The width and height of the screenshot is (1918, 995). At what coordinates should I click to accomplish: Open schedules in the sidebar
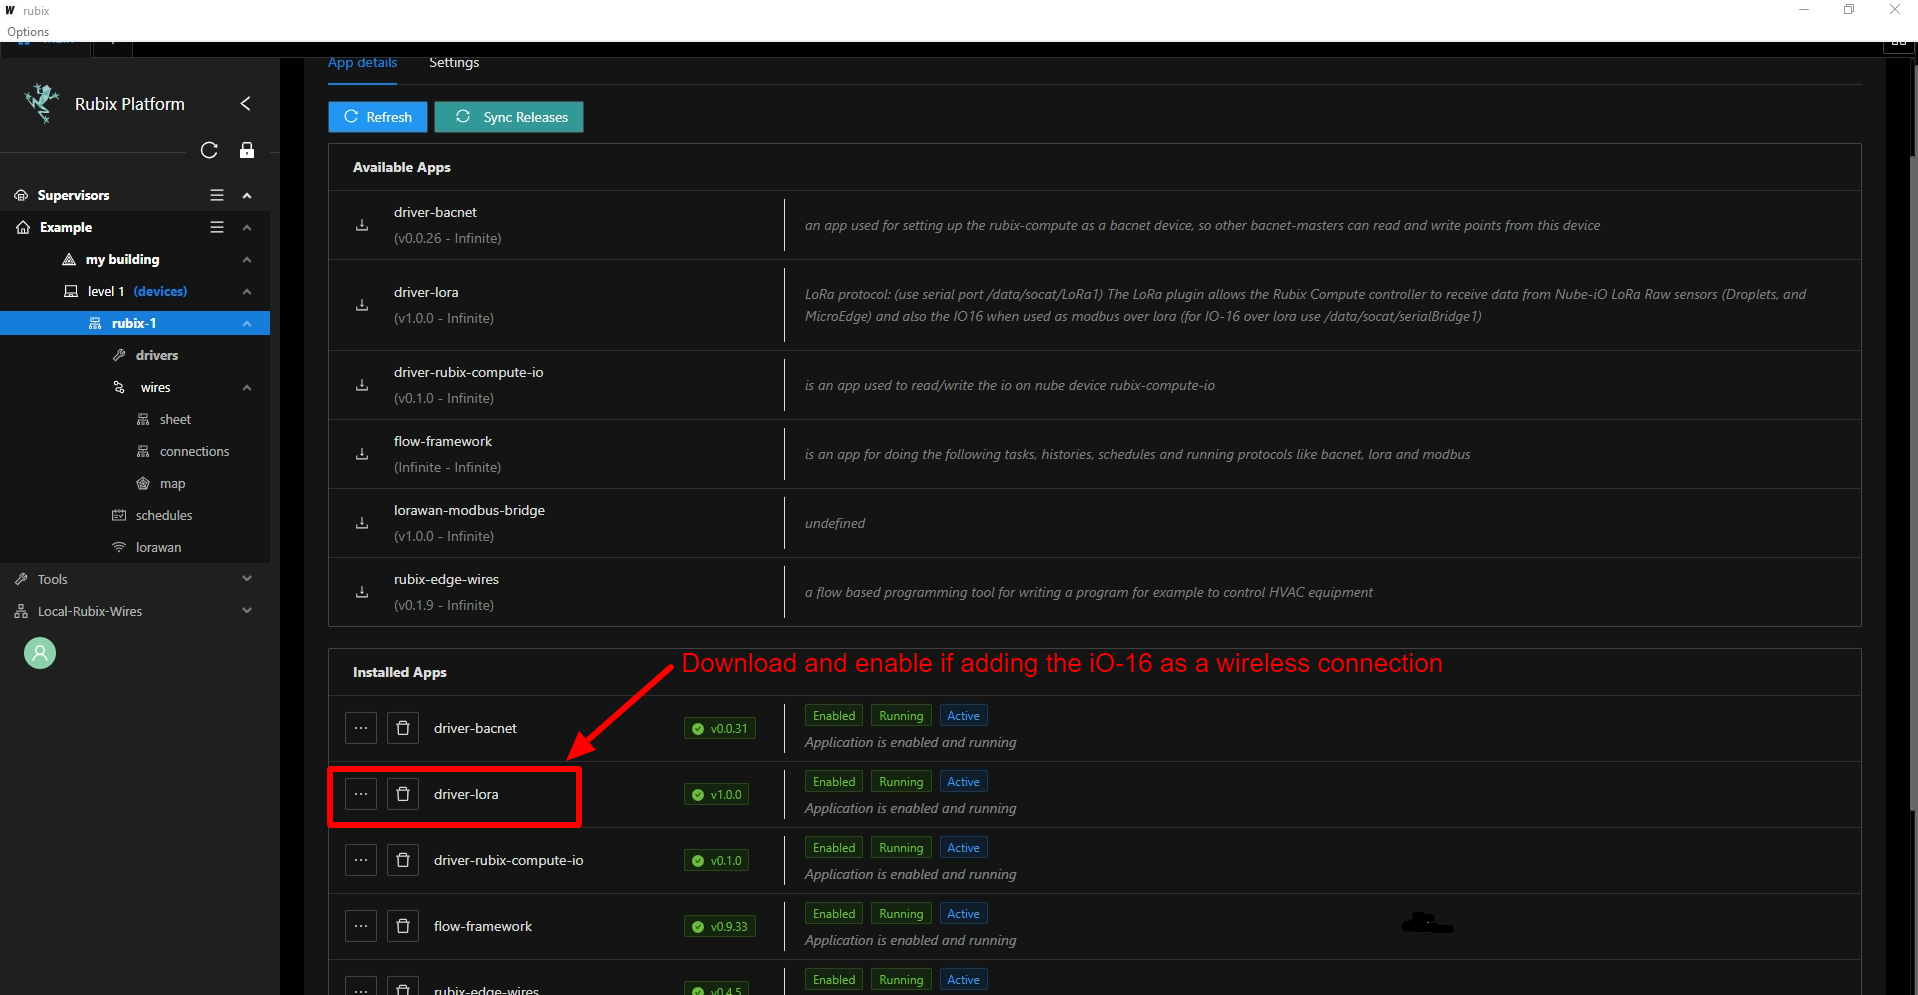point(164,515)
